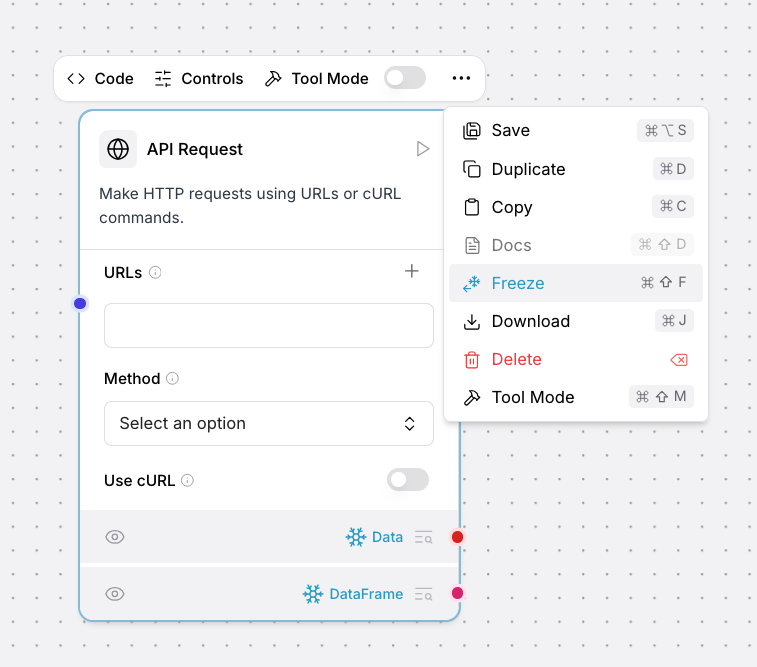Click the URLs text input field
Viewport: 757px width, 667px height.
pyautogui.click(x=268, y=325)
